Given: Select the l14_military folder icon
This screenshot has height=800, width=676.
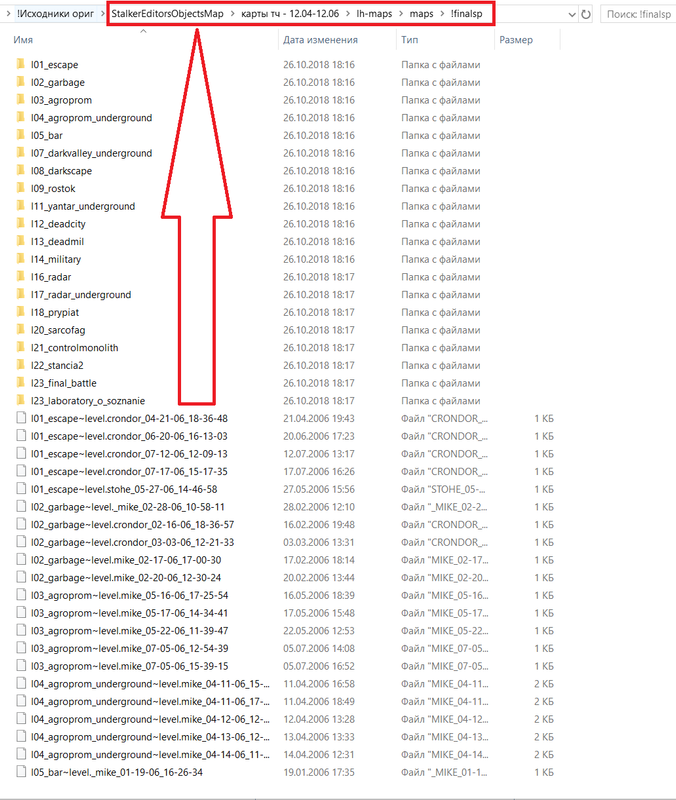Looking at the screenshot, I should [21, 259].
